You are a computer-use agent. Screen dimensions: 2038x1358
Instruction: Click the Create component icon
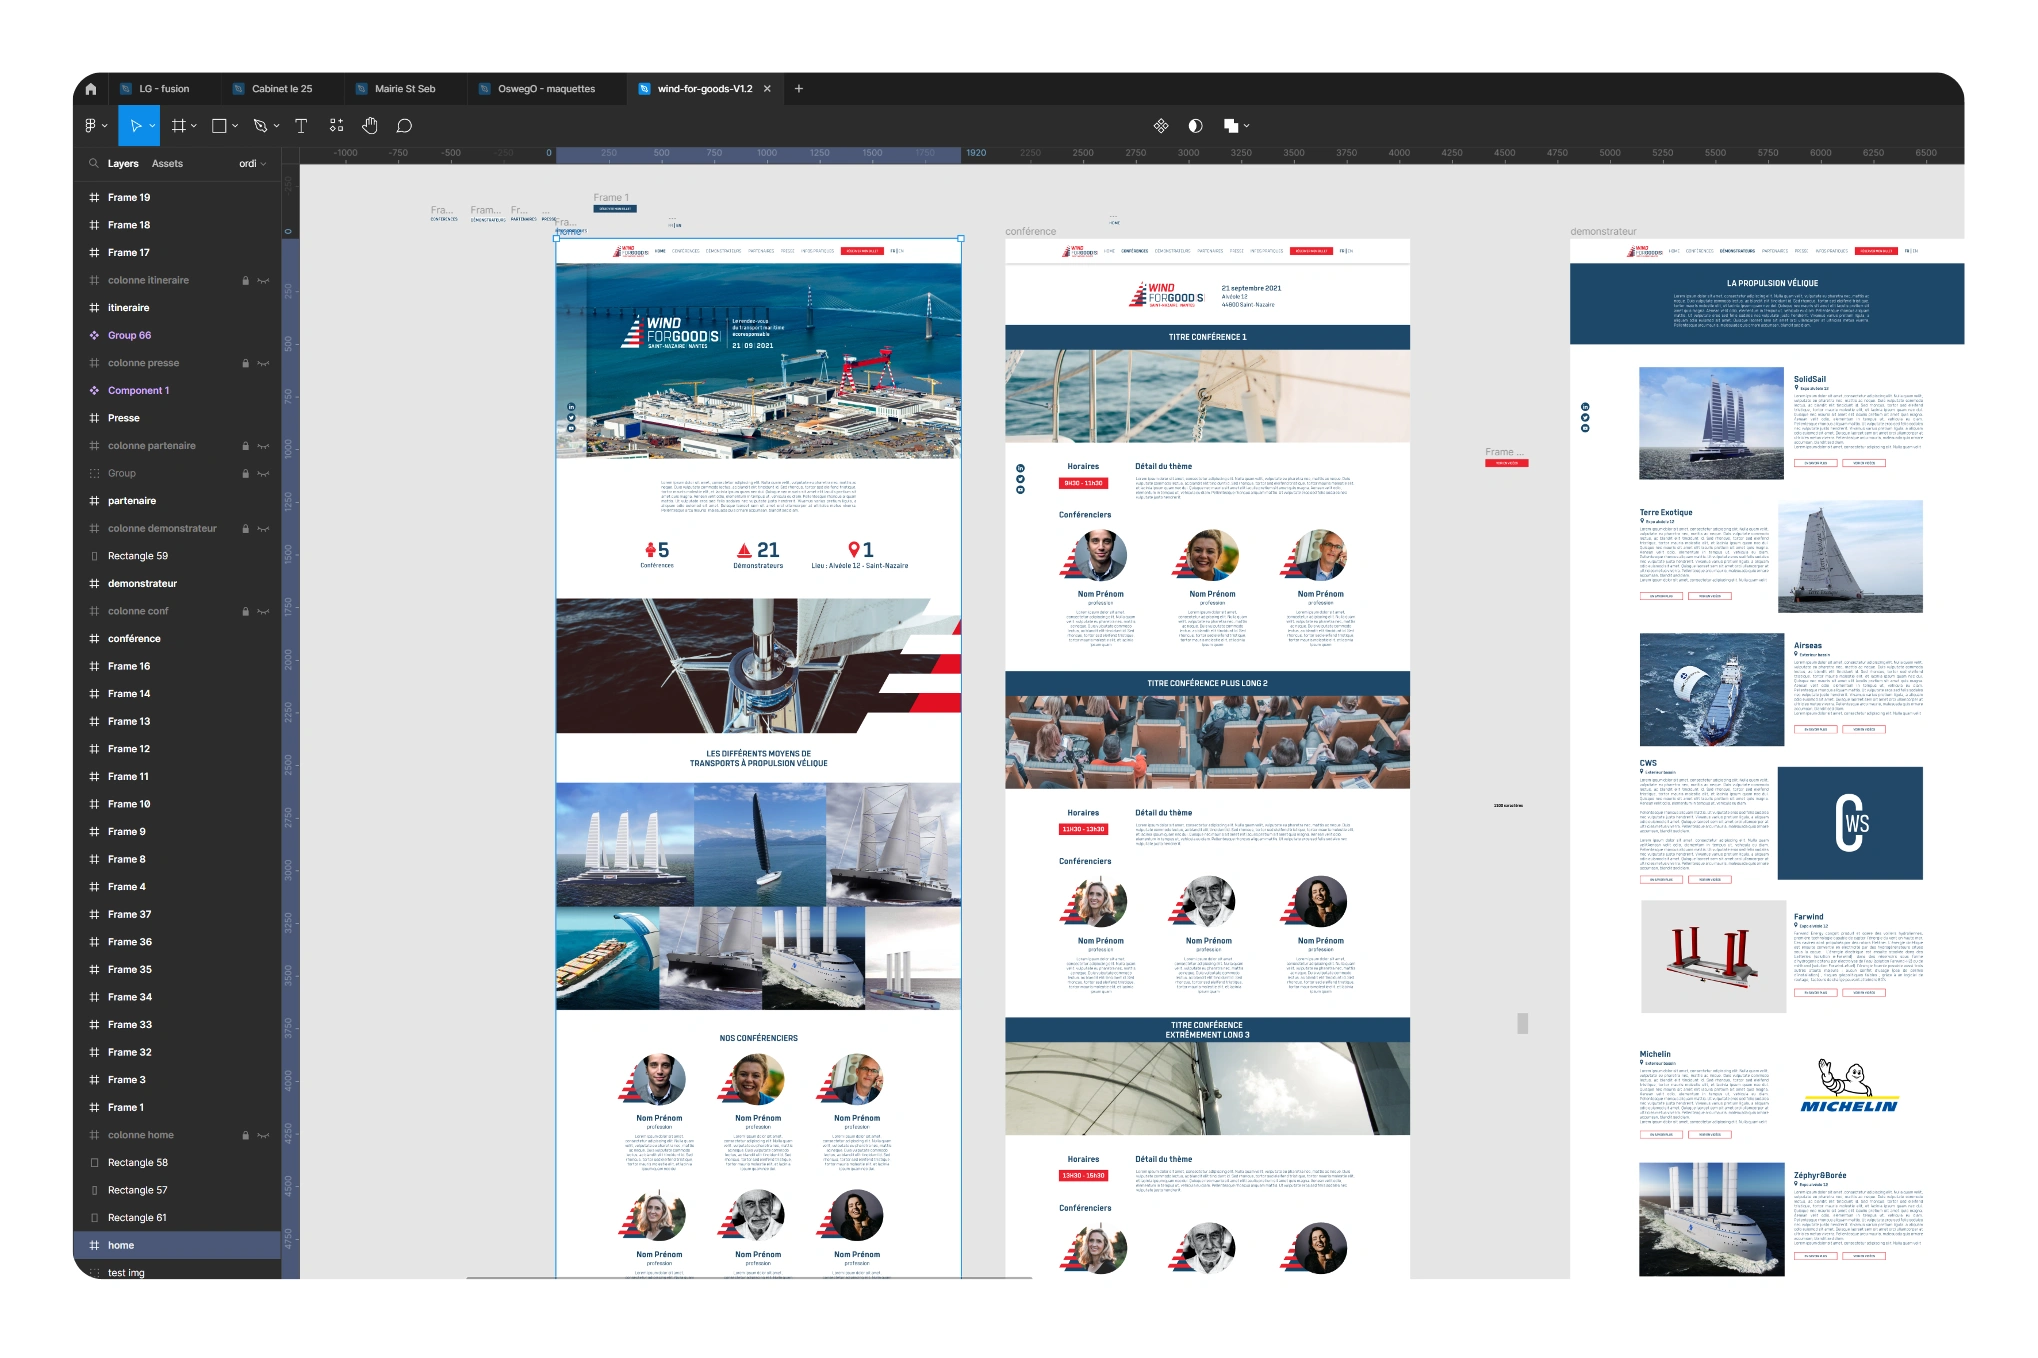tap(1161, 126)
